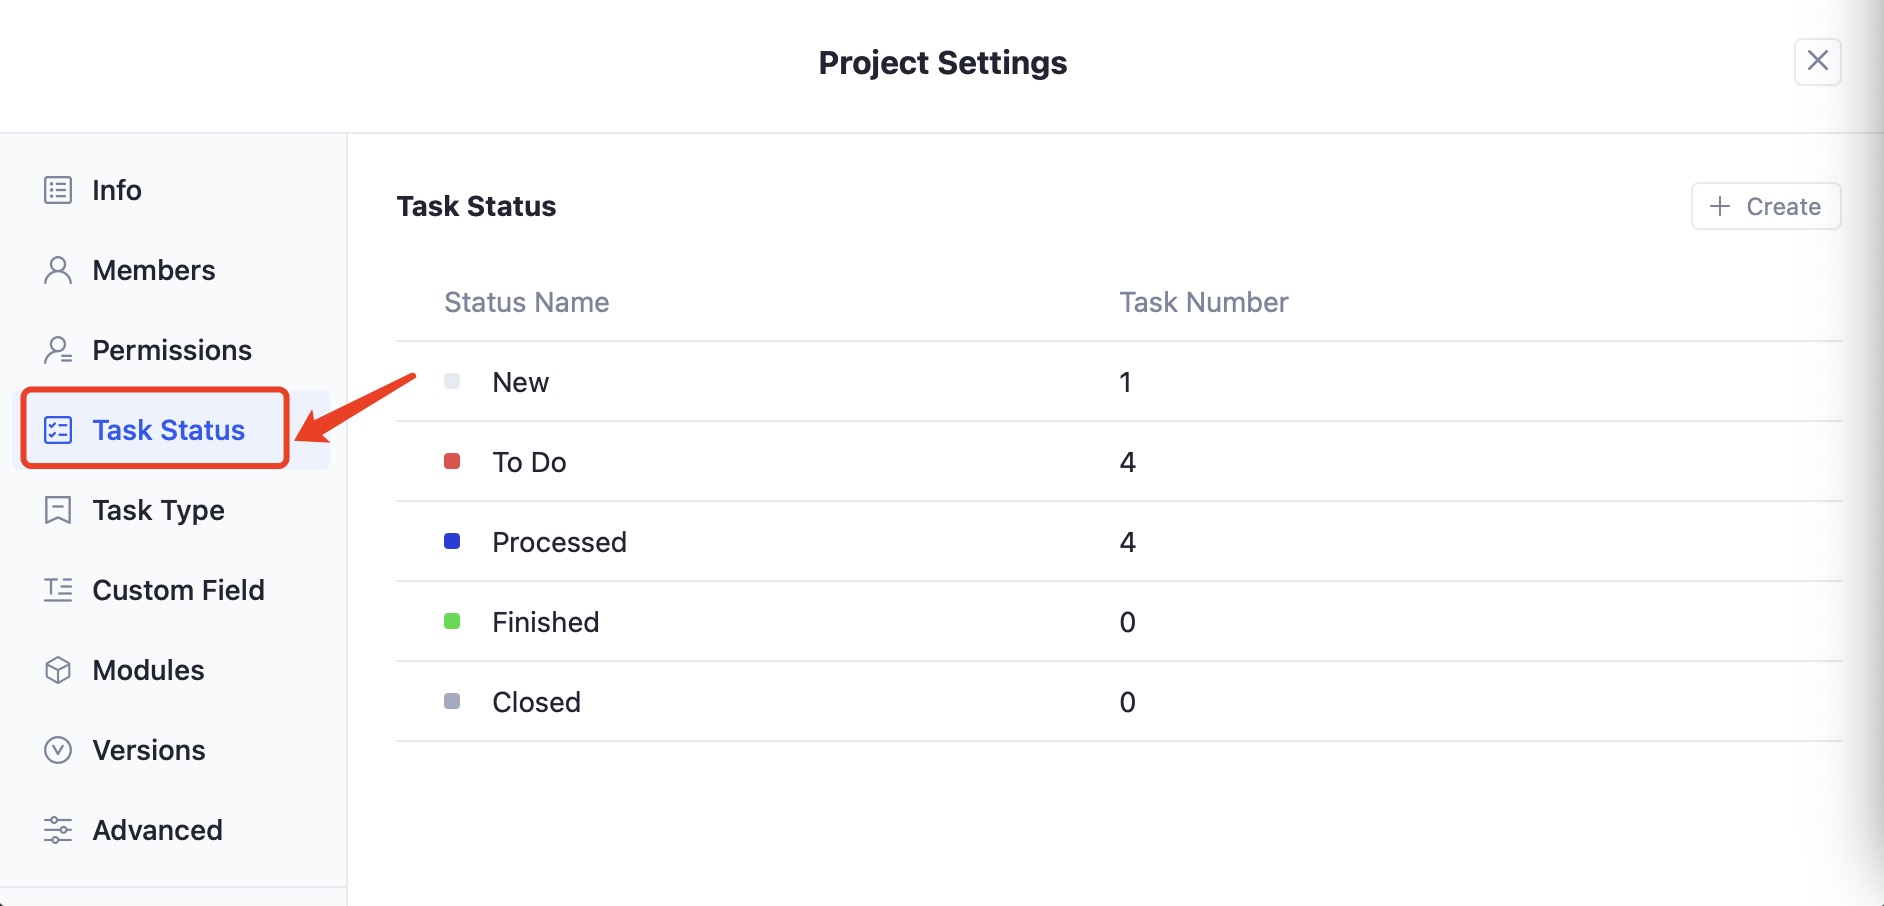The width and height of the screenshot is (1884, 906).
Task: Click the Info list icon in sidebar
Action: [x=58, y=189]
